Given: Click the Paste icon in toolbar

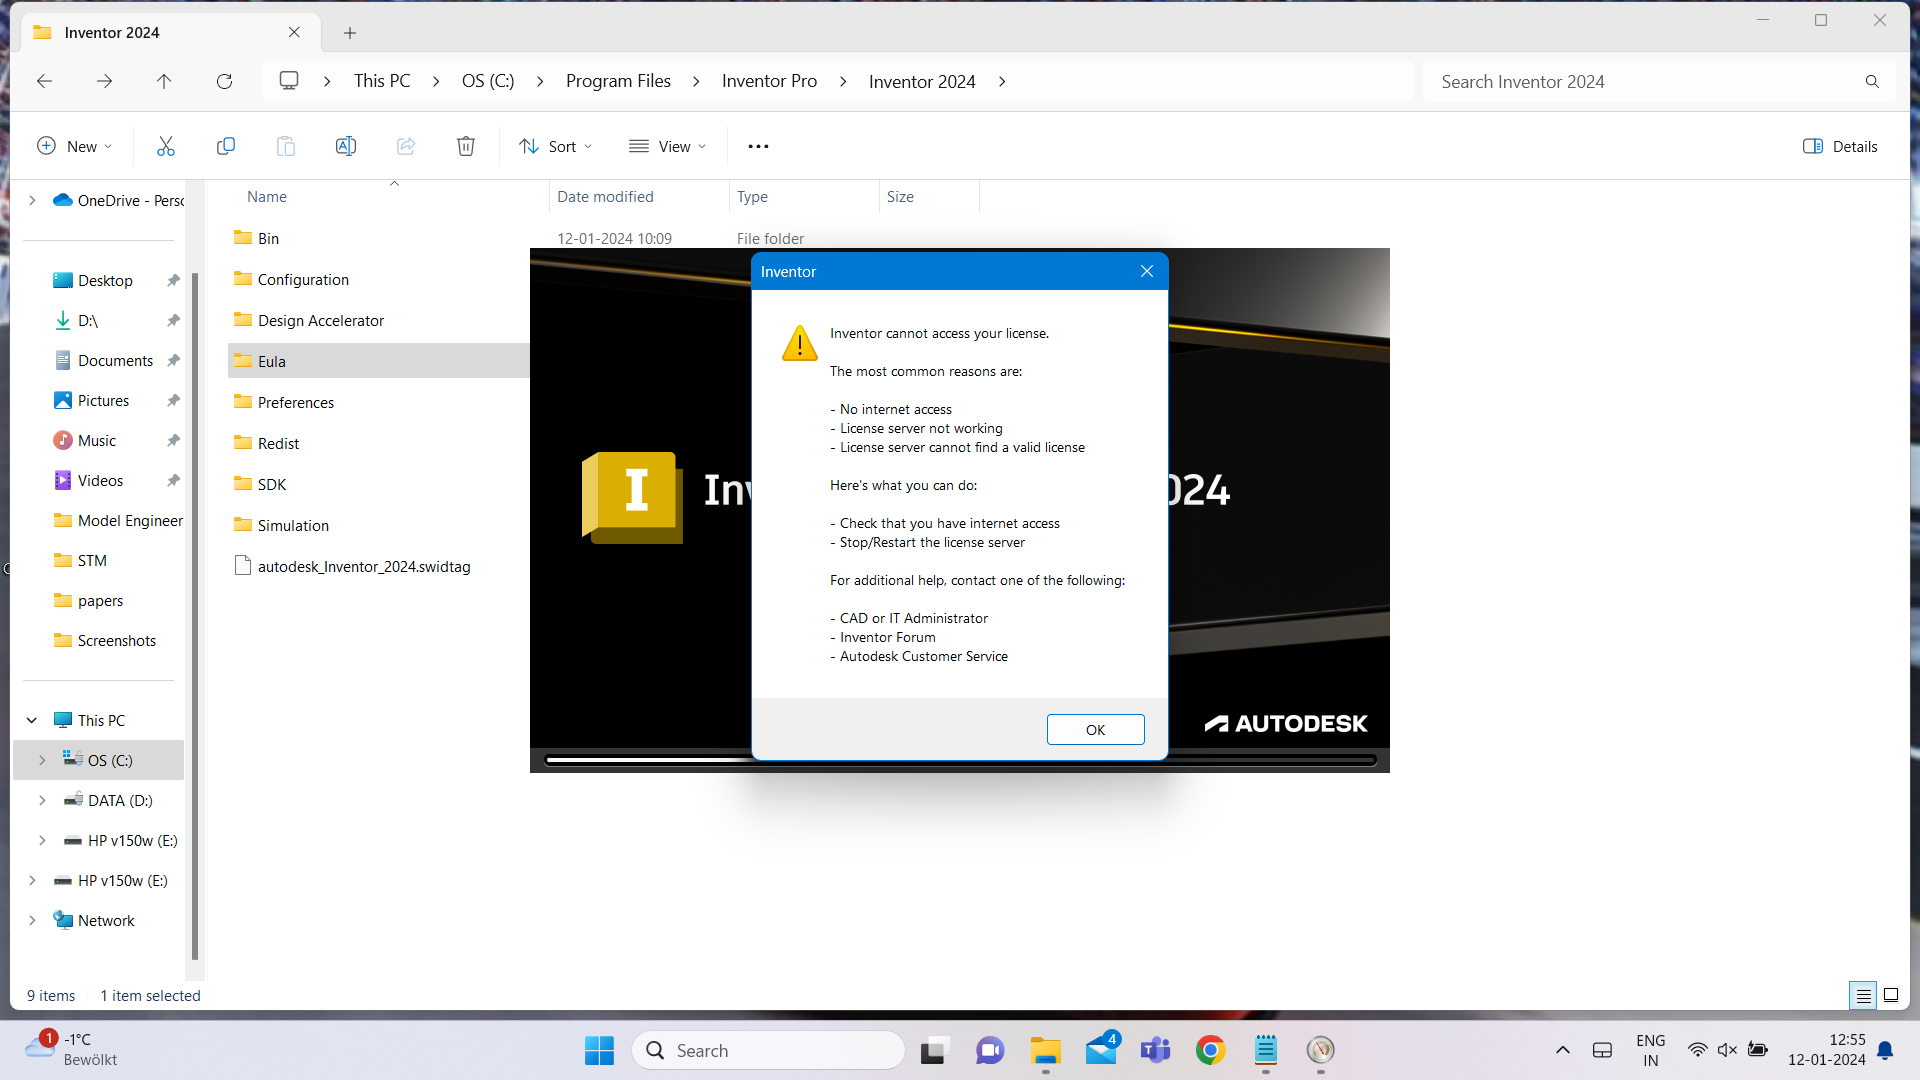Looking at the screenshot, I should click(286, 146).
